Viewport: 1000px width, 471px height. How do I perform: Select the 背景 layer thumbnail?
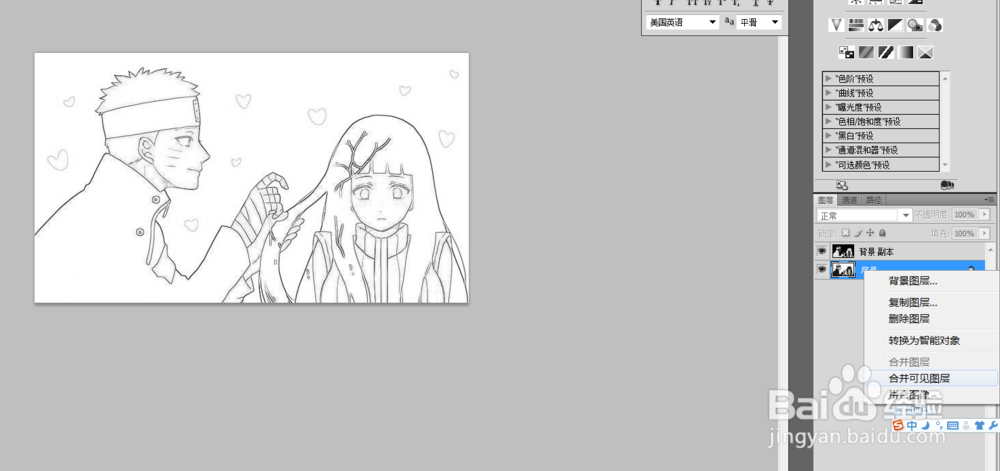(x=843, y=270)
